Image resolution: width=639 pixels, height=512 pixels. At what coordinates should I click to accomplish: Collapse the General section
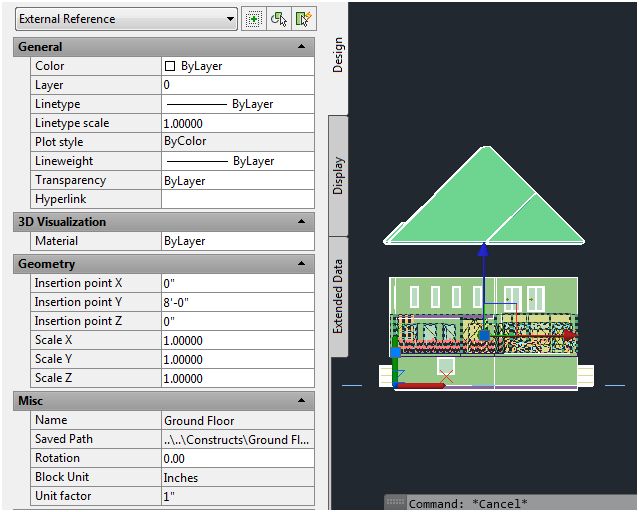pyautogui.click(x=301, y=46)
